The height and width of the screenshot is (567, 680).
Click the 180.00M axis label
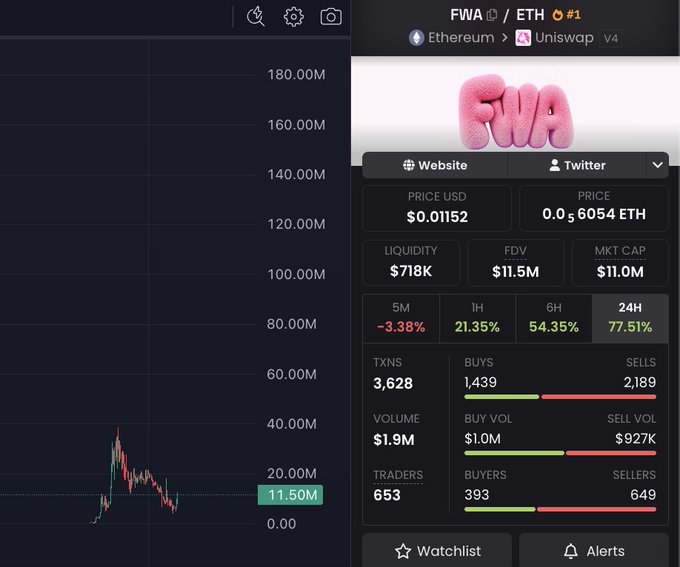tap(297, 75)
